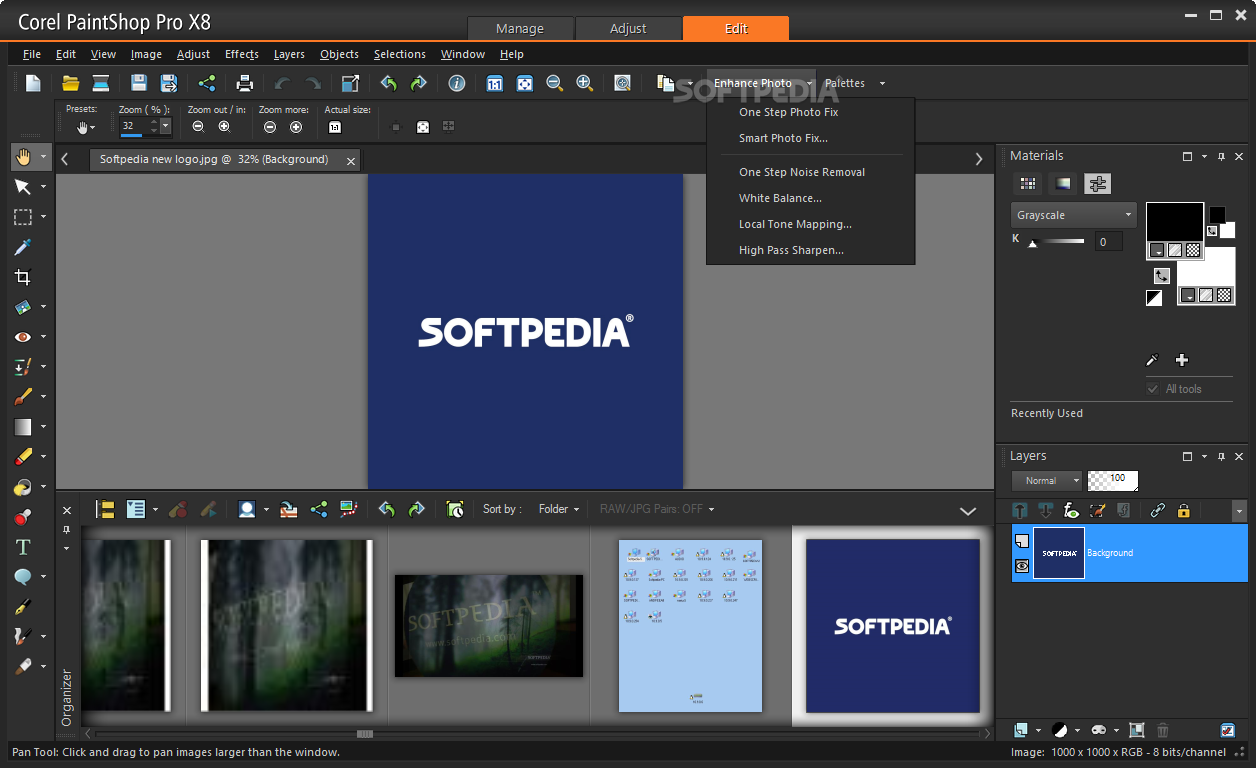Toggle the Navigation pane in Organizer

105,509
